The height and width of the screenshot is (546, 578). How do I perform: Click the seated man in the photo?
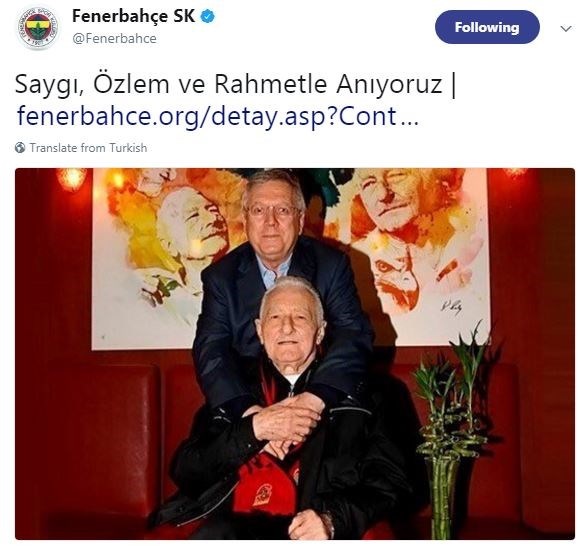pos(291,409)
